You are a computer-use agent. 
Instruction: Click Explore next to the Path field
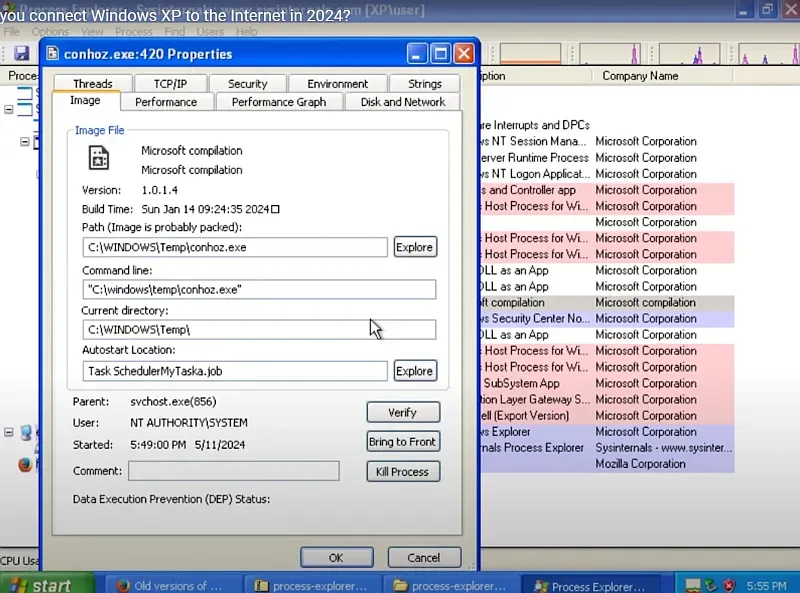414,247
